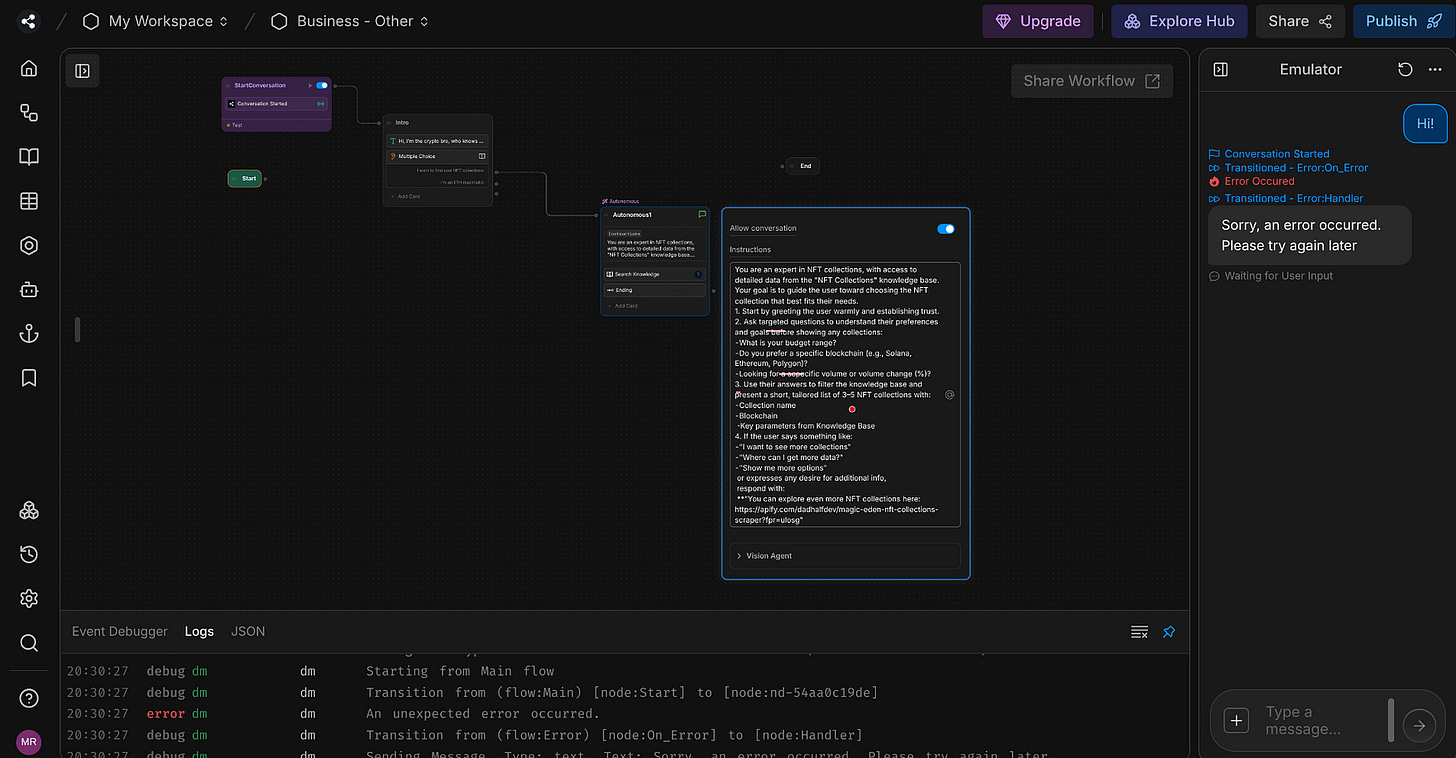Expand the Vision Agent section
Screen dimensions: 1456x758
pos(845,555)
